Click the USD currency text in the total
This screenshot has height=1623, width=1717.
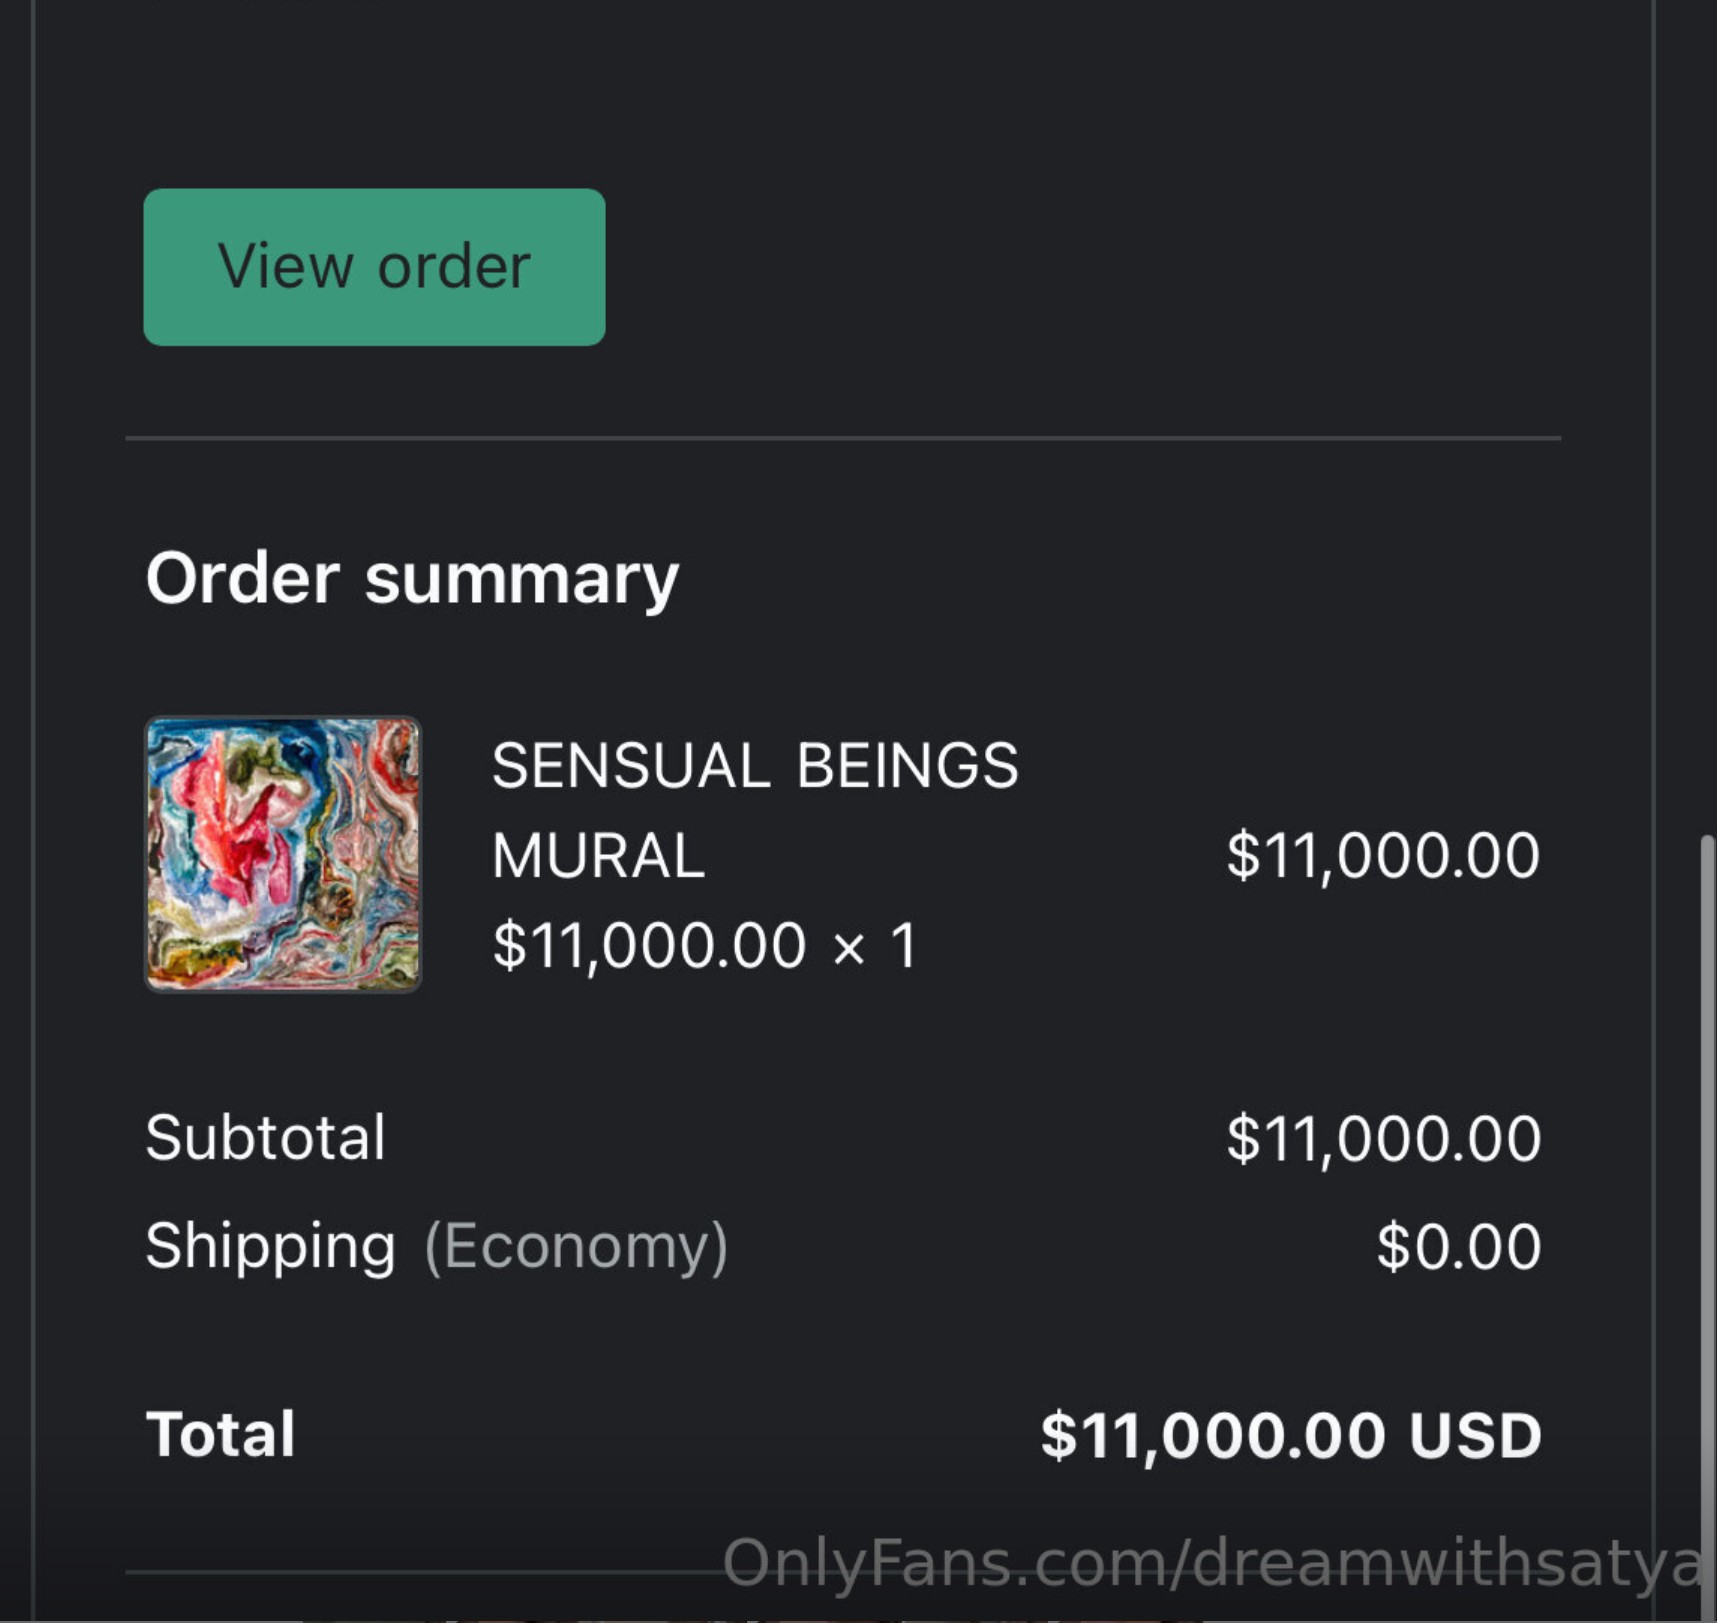click(1475, 1436)
